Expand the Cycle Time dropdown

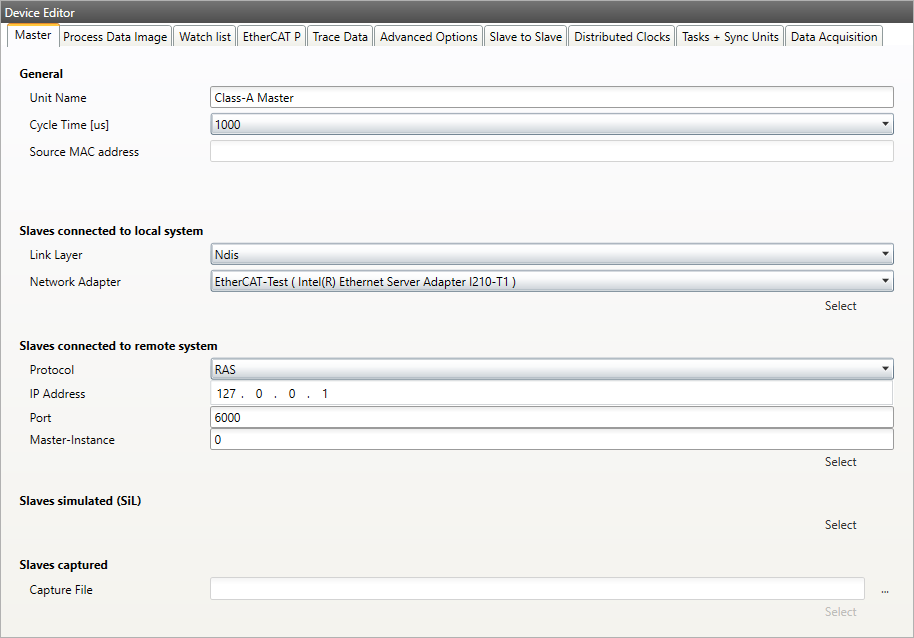coord(551,125)
